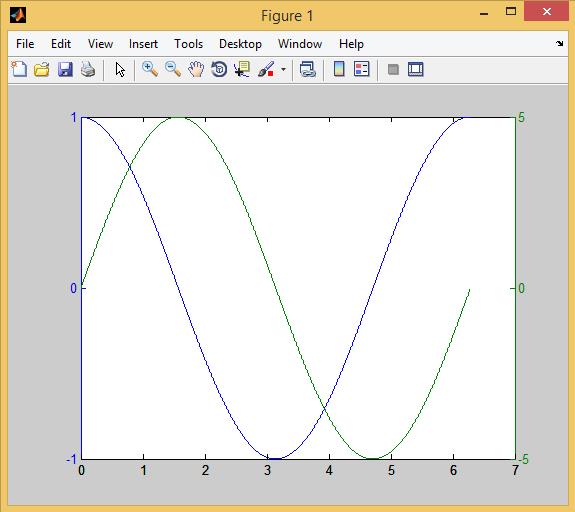Expand the brush color dropdown arrow
The height and width of the screenshot is (512, 575).
click(x=283, y=69)
